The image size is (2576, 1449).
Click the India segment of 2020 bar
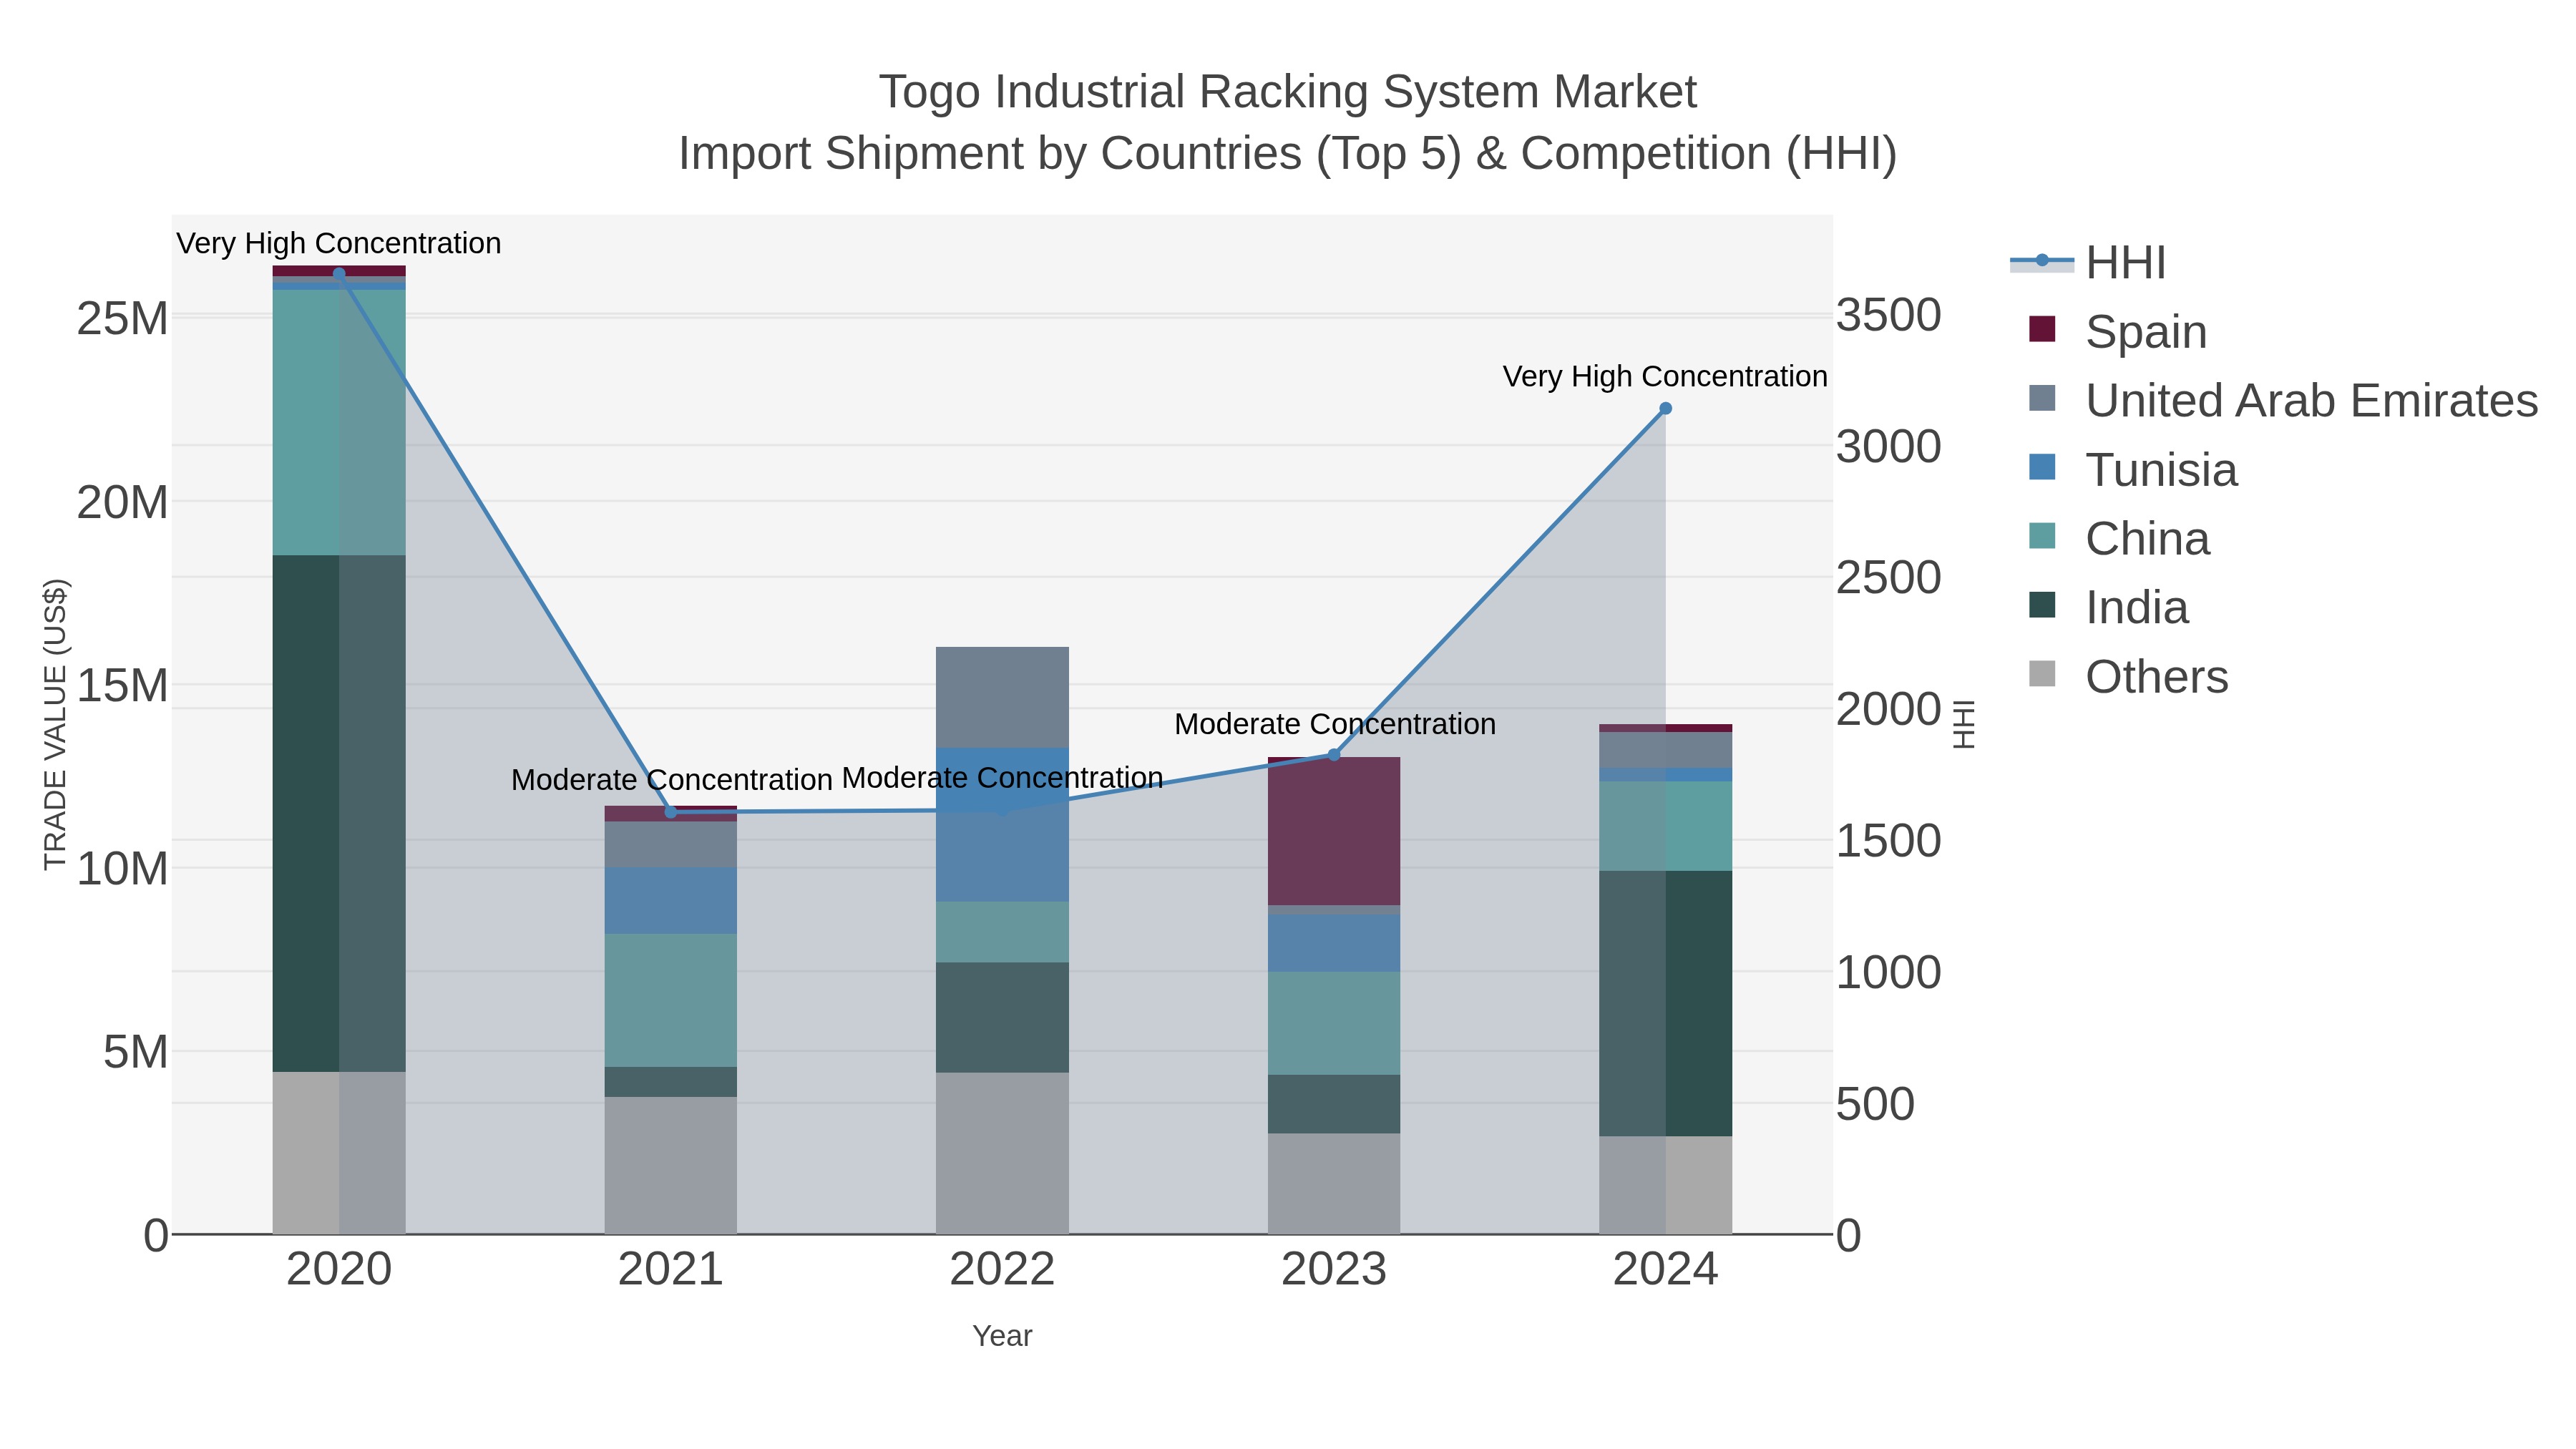coord(339,813)
